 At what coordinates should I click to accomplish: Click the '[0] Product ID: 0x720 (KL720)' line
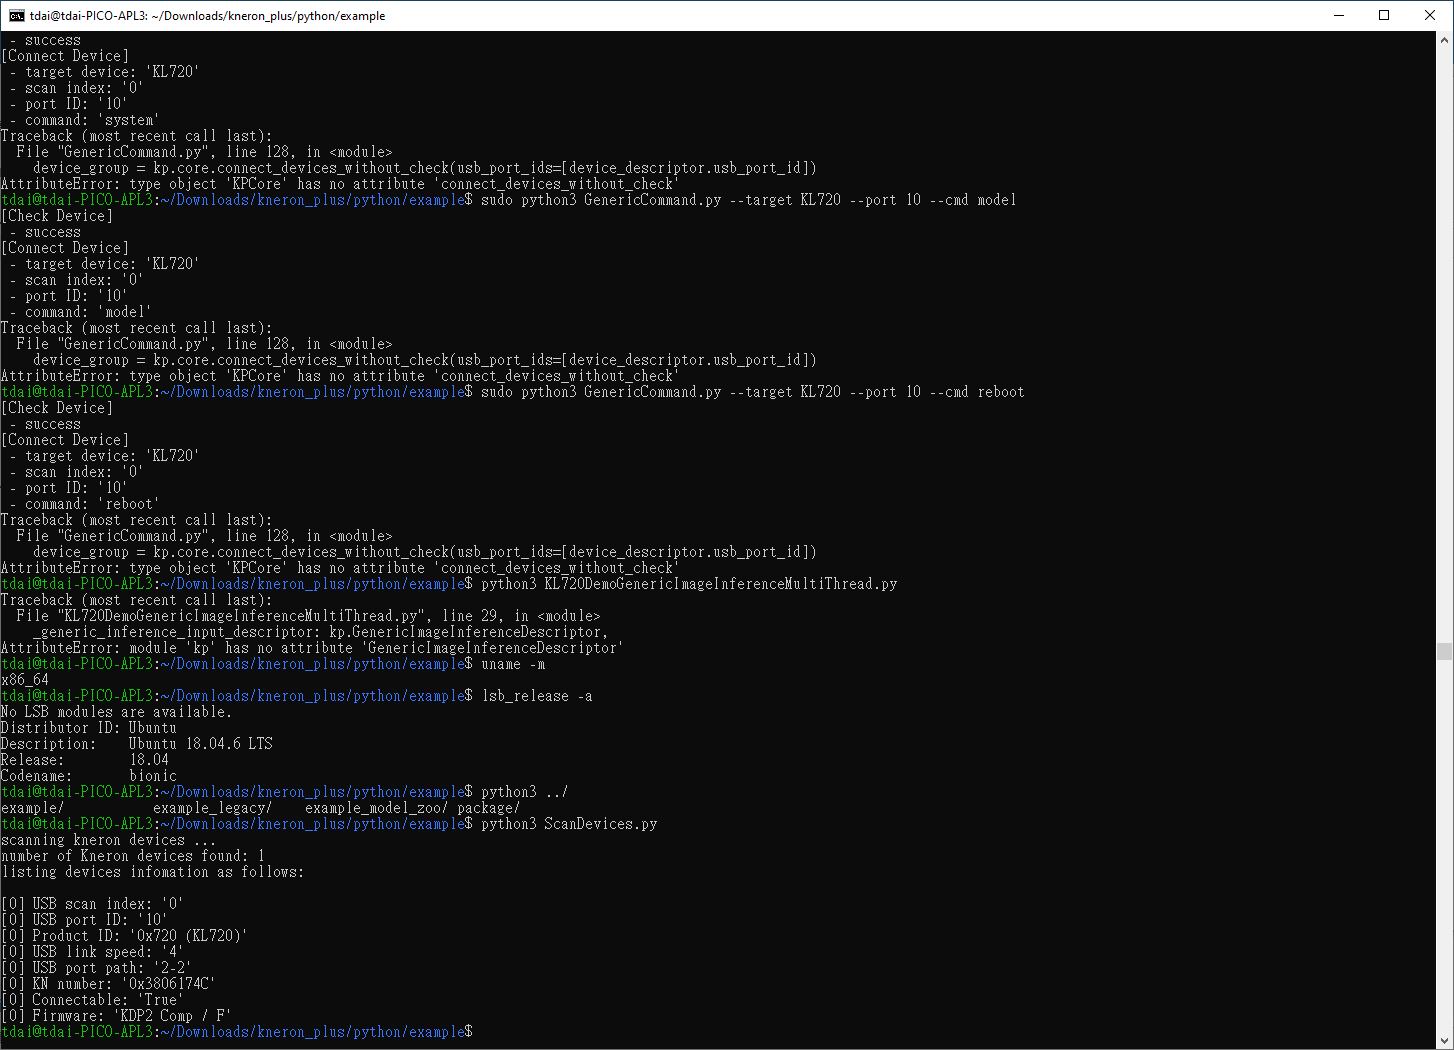pyautogui.click(x=124, y=936)
